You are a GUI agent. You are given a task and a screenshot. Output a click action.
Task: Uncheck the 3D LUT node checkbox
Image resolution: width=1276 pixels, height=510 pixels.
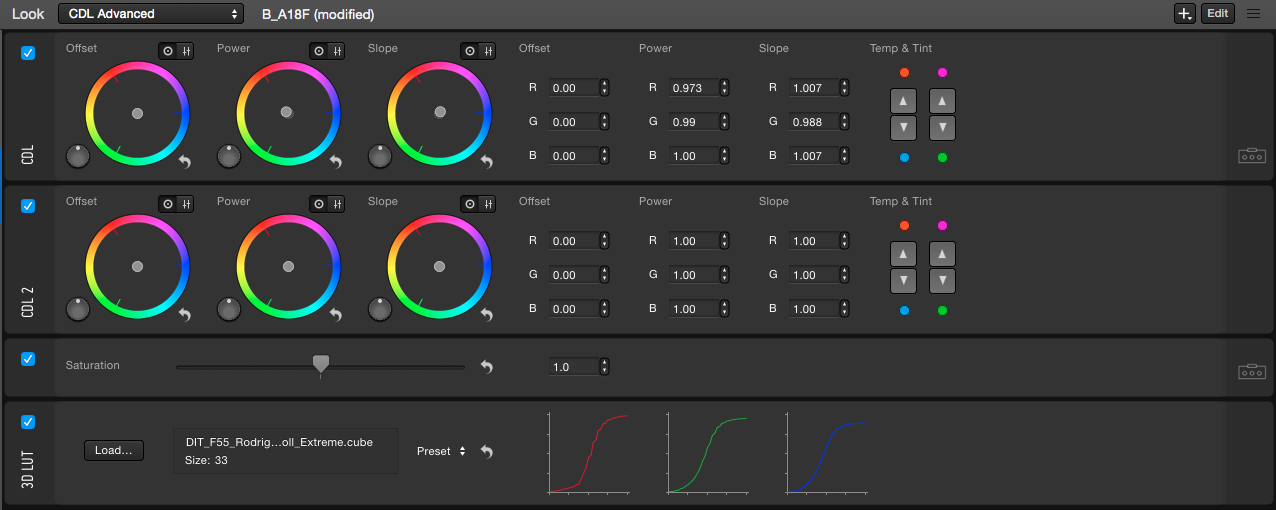(x=28, y=423)
